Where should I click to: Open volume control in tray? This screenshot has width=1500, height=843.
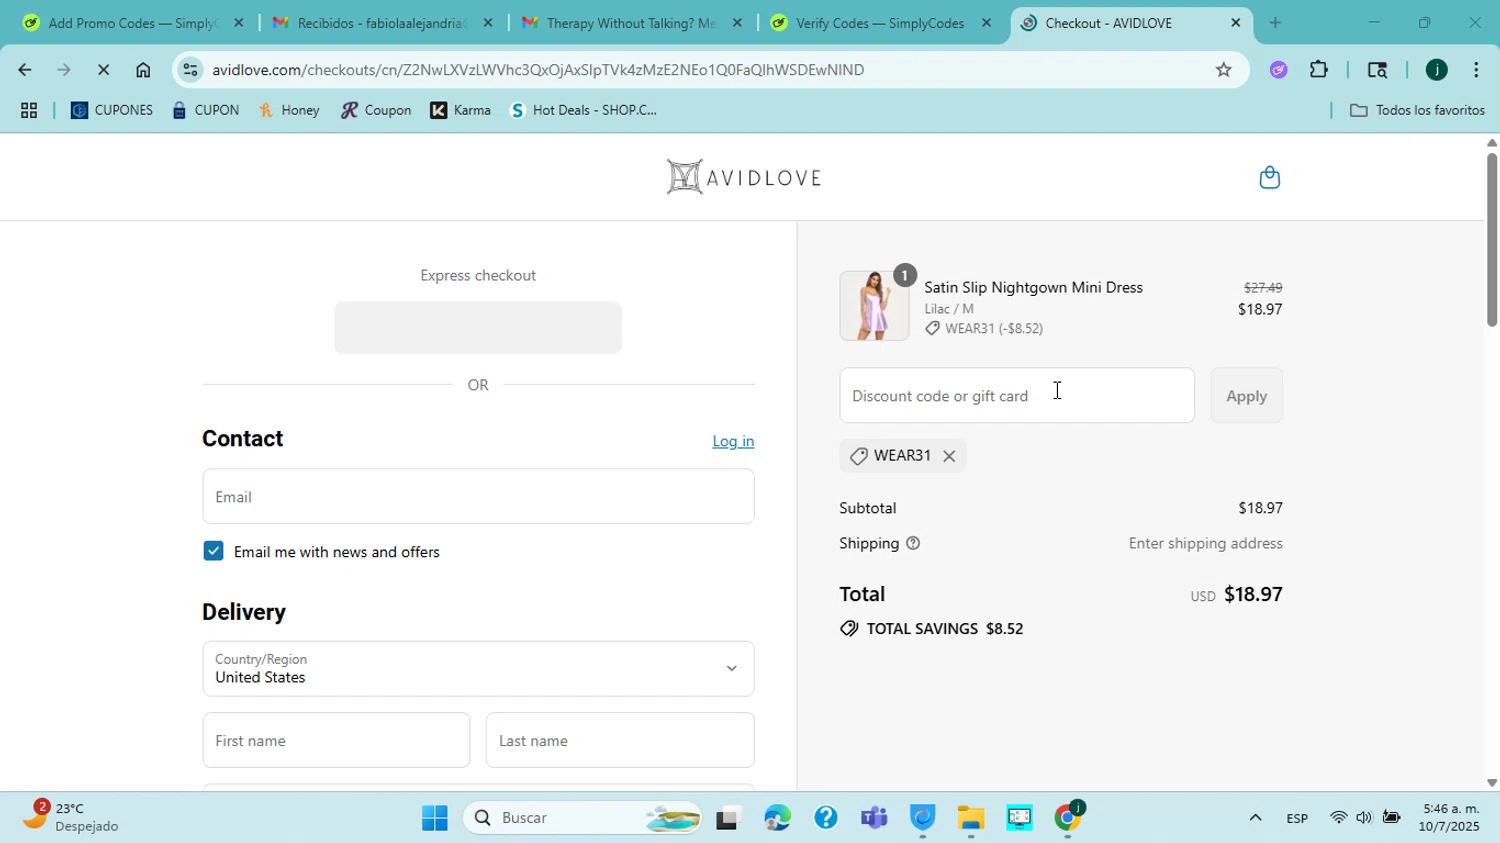coord(1364,818)
